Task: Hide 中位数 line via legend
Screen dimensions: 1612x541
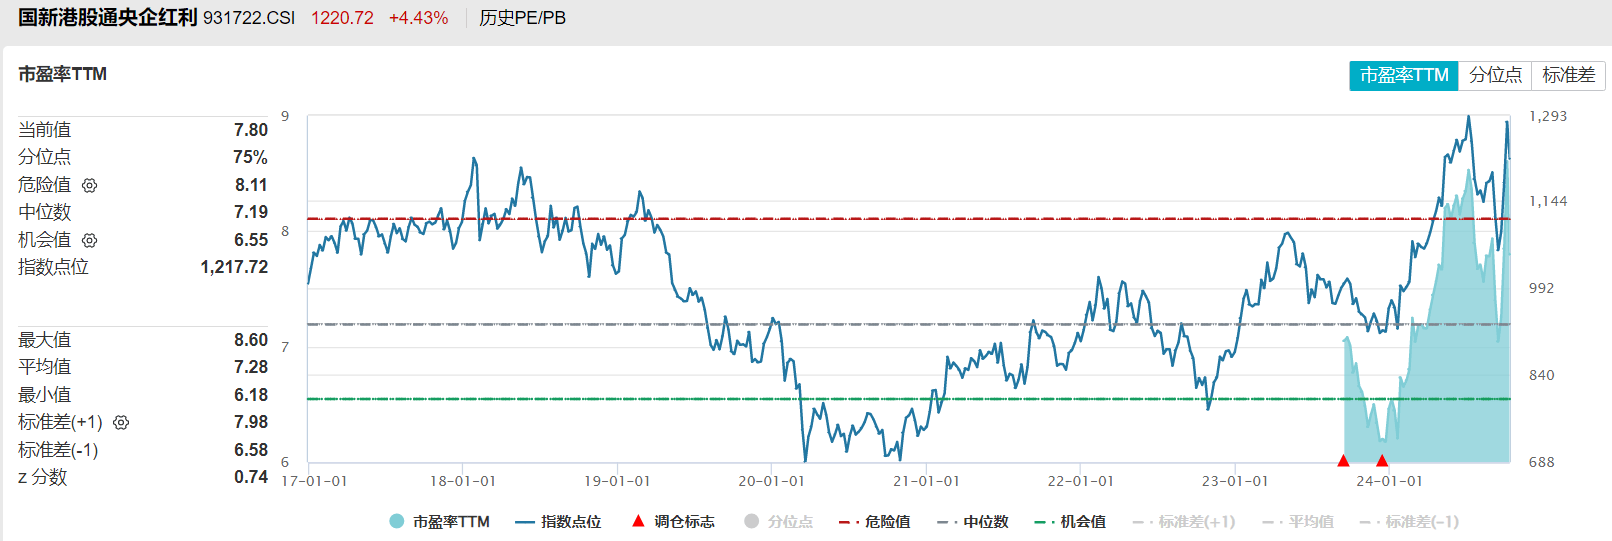Action: tap(973, 522)
